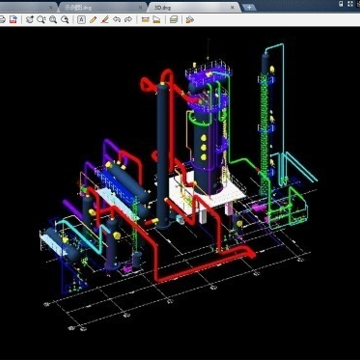Click the print icon in toolbar
This screenshot has width=360, height=360.
[x=2, y=20]
